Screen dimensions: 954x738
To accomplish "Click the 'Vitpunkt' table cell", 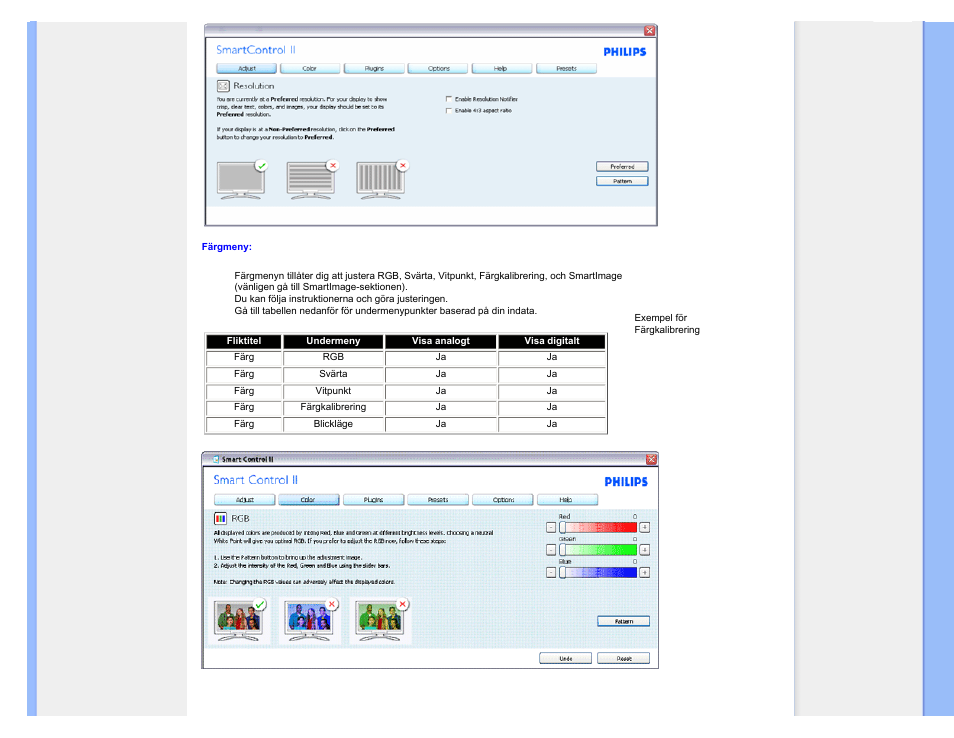I will [x=333, y=391].
